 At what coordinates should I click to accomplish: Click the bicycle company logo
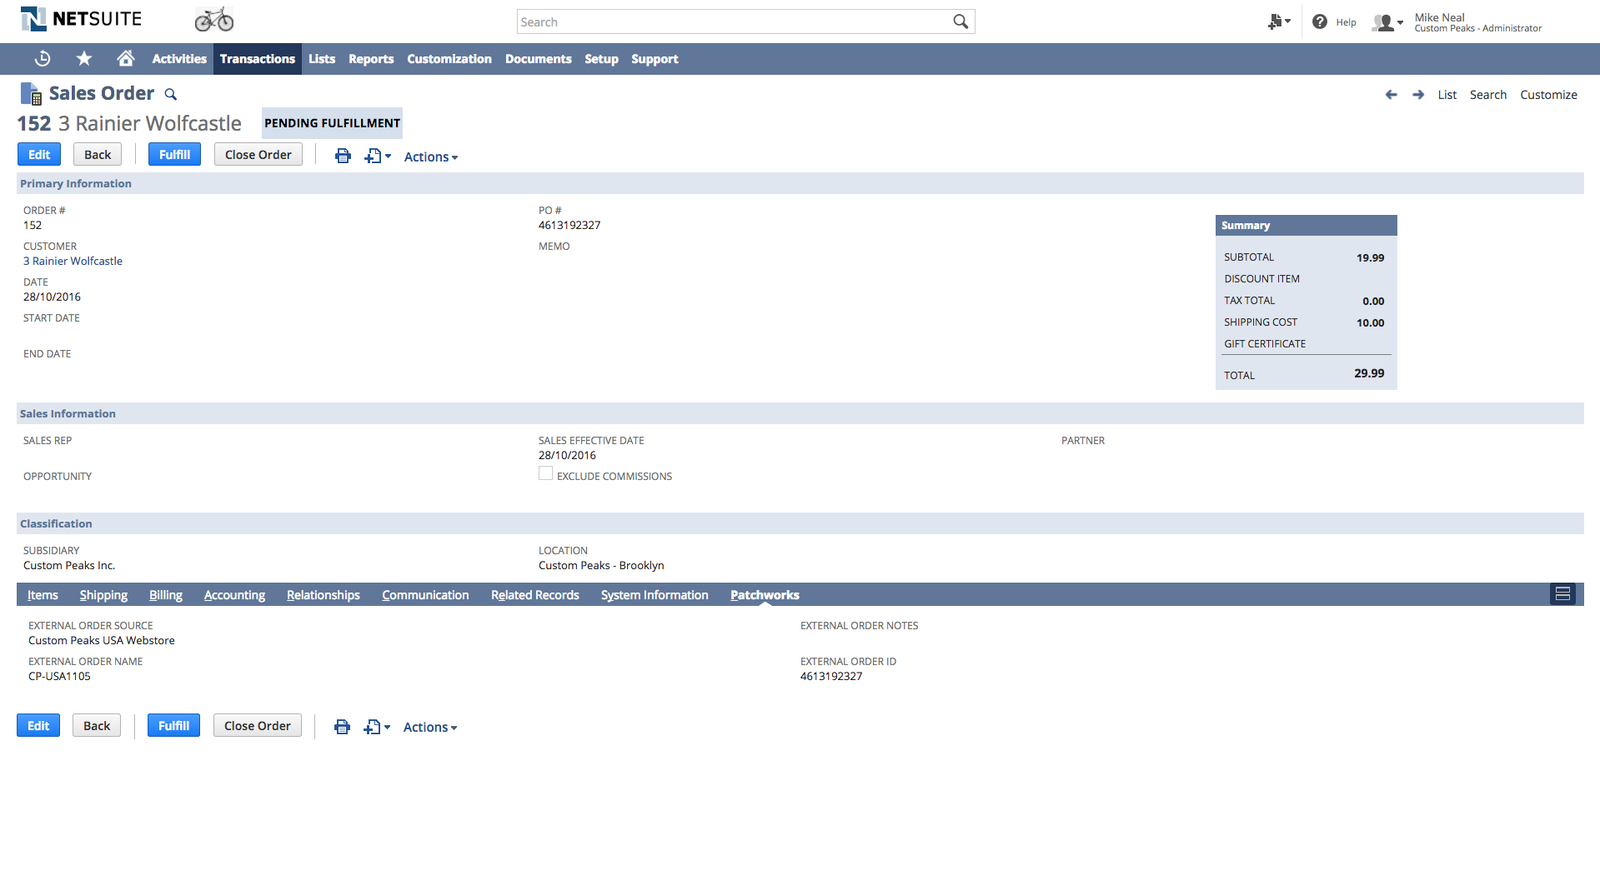pos(214,19)
